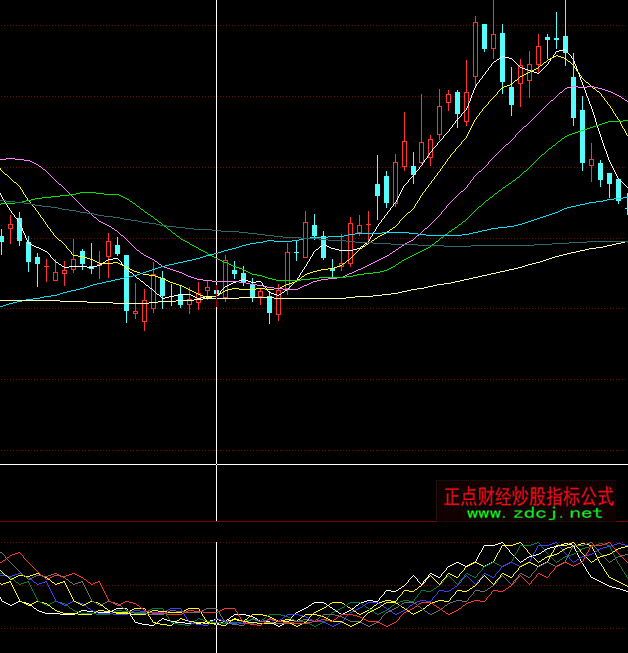The height and width of the screenshot is (653, 628).
Task: Open the green www.zdcj.net link
Action: coord(535,513)
